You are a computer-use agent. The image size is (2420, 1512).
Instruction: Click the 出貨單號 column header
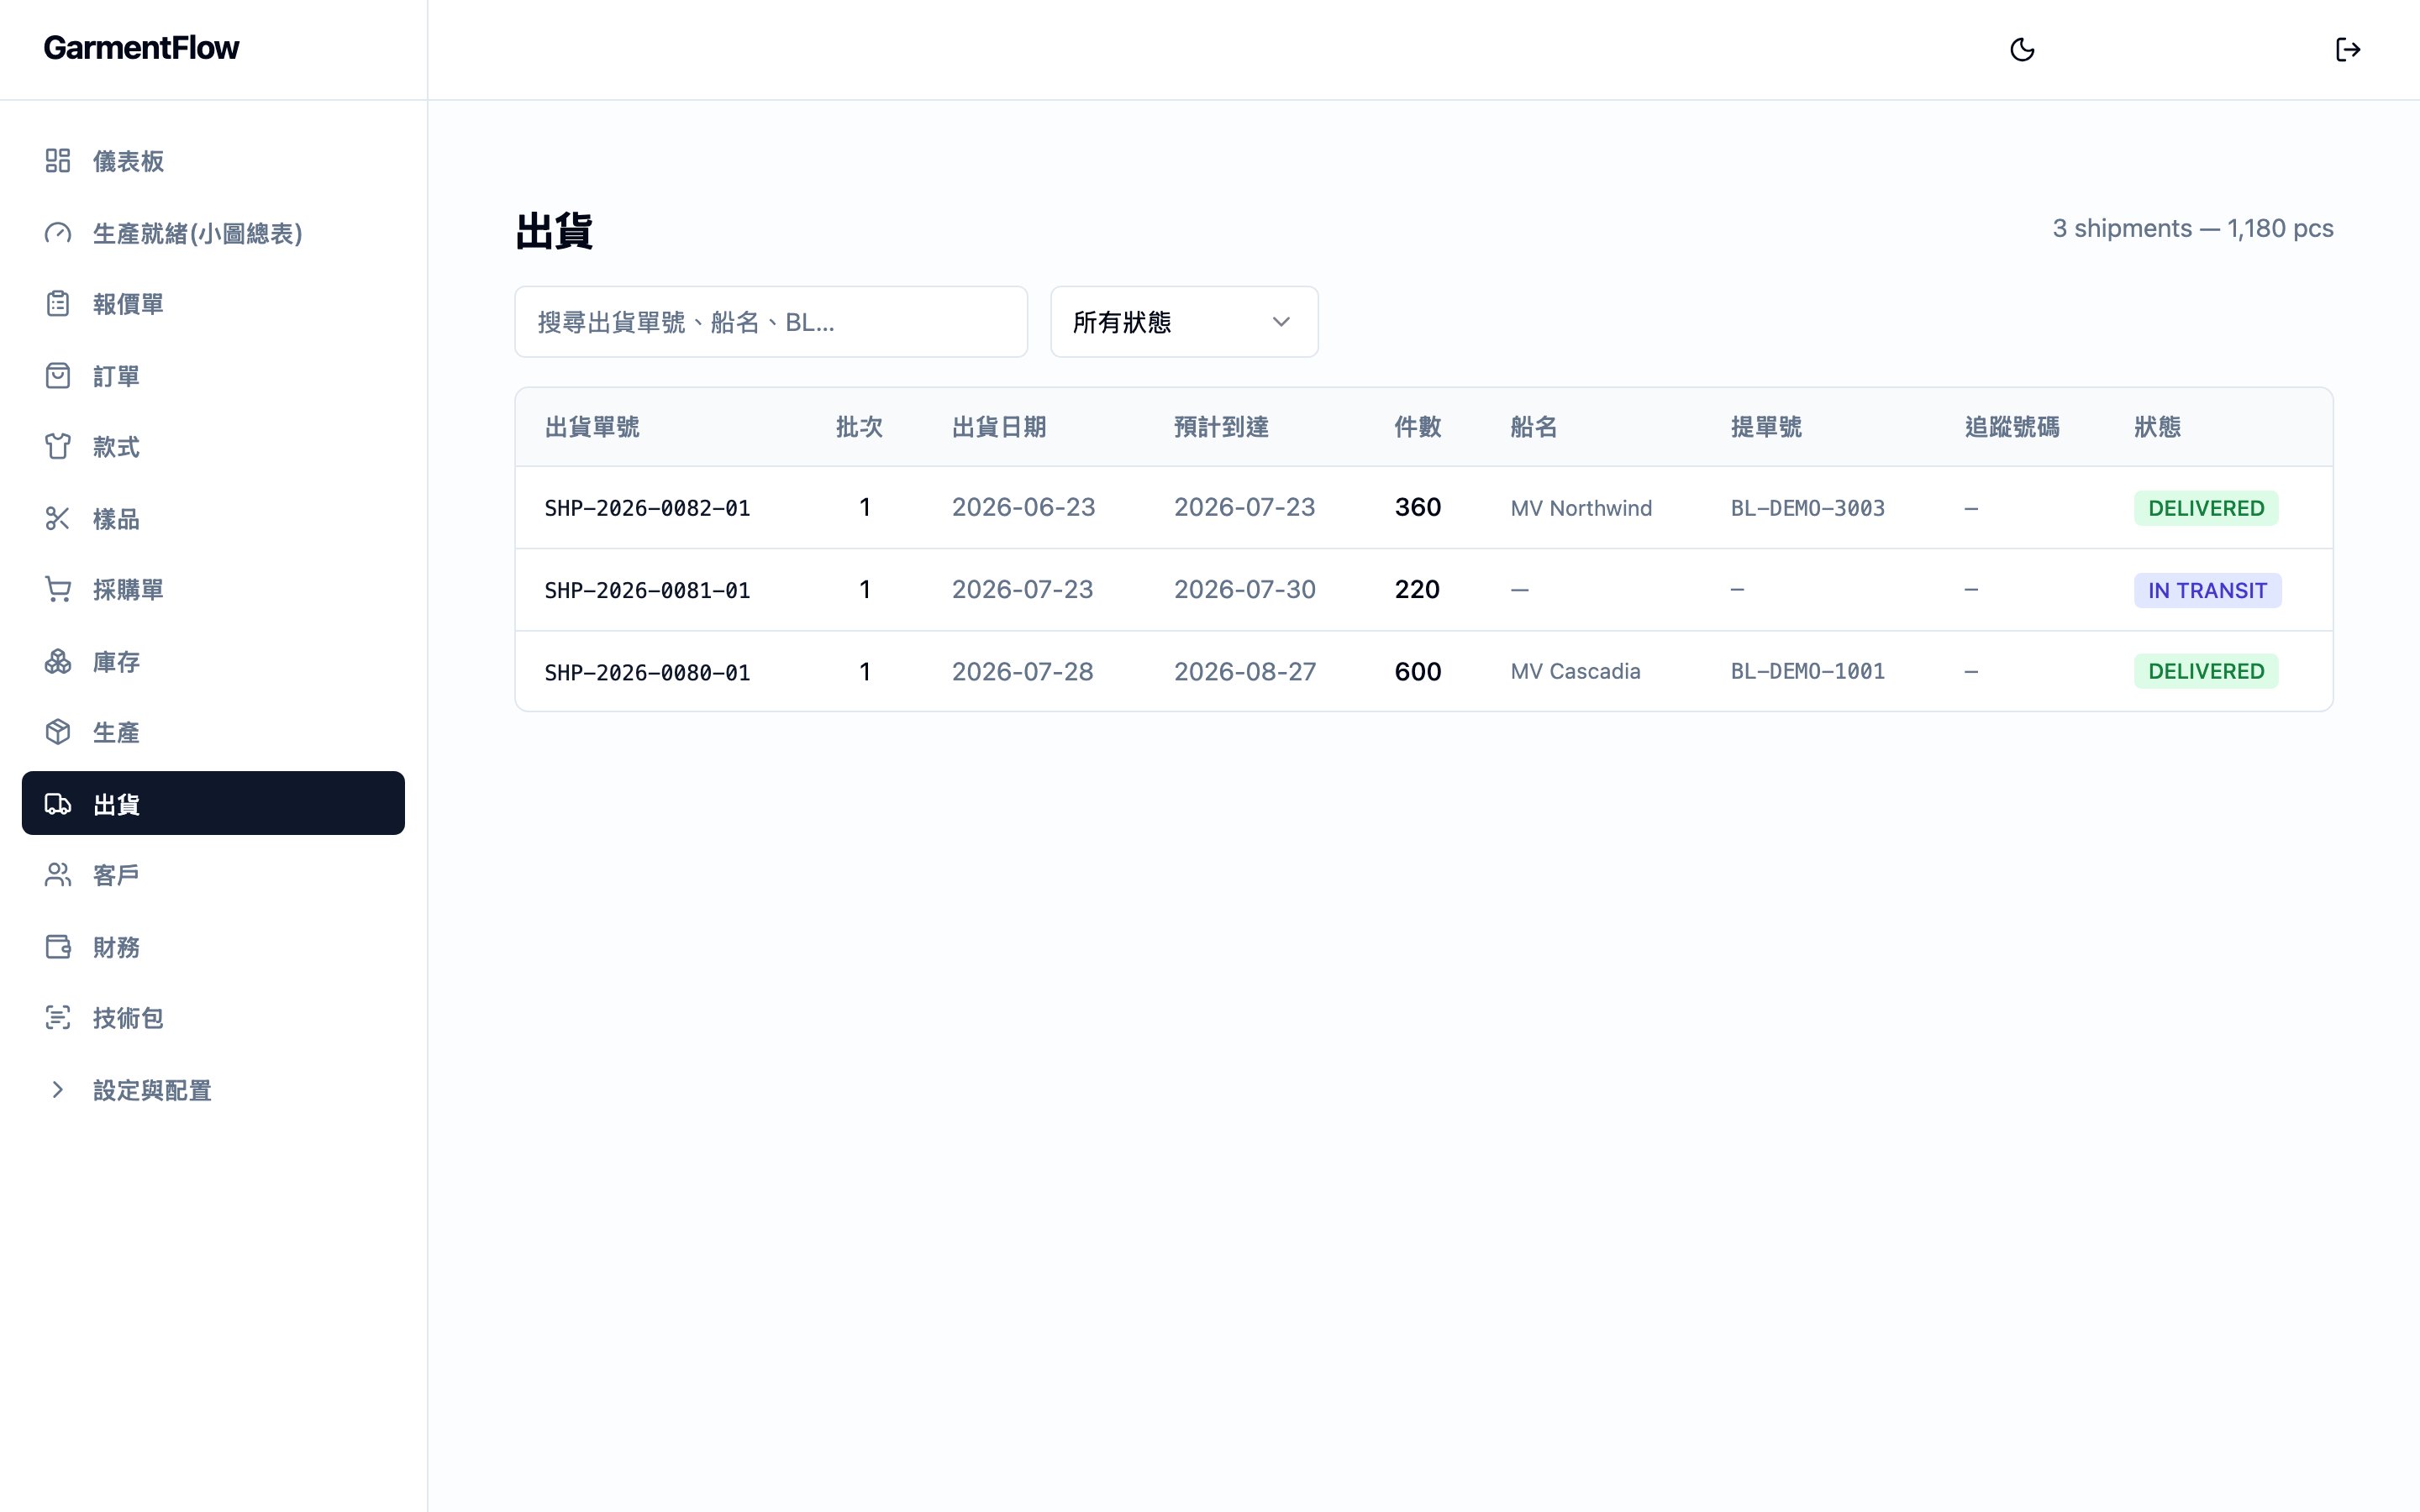pyautogui.click(x=592, y=427)
